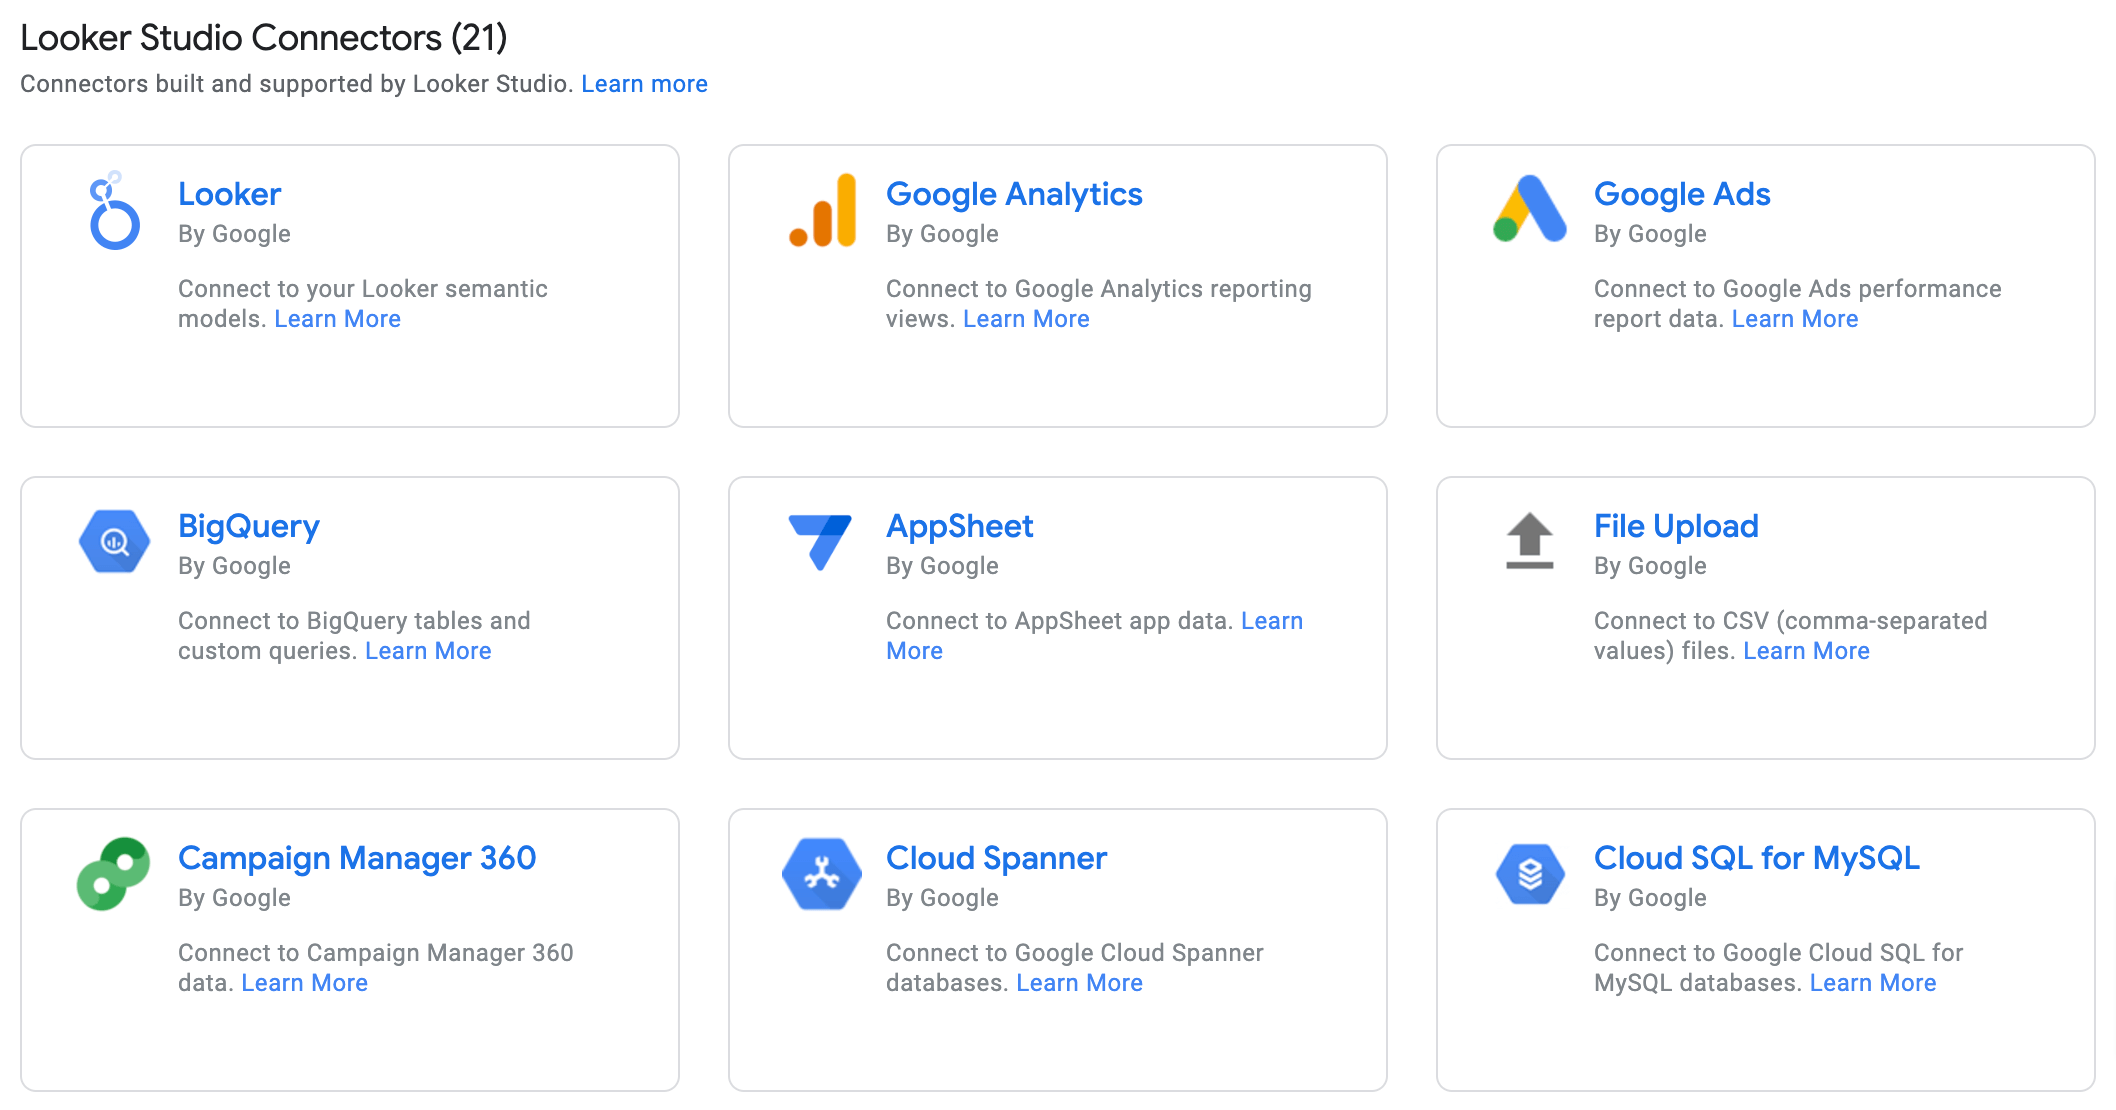Choose the BigQuery hexagon icon

(x=114, y=541)
